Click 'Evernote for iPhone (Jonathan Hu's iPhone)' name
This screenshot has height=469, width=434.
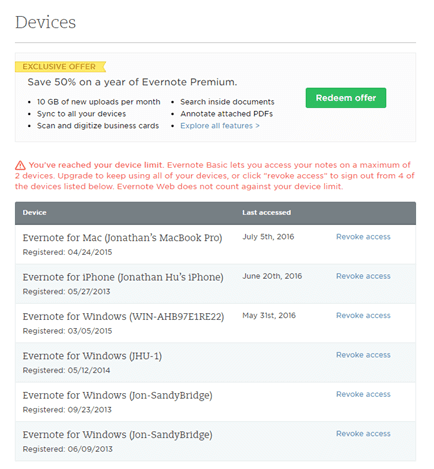(123, 277)
